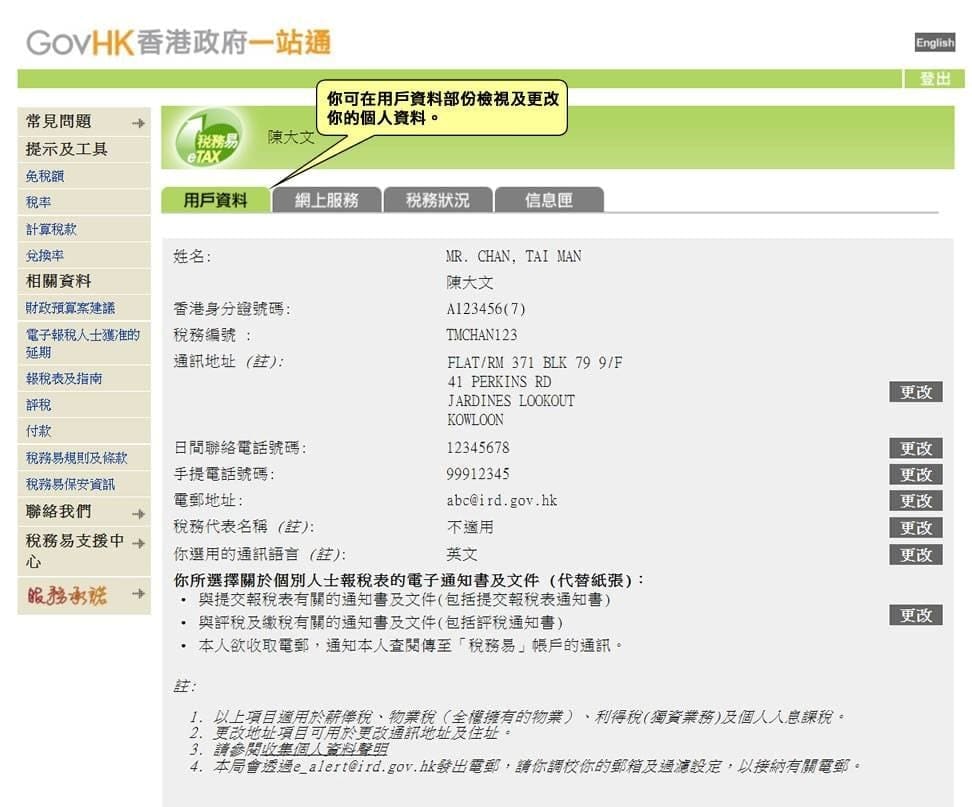Click the 服務承諾 graphic in sidebar
Viewport: 972px width, 807px height.
click(x=65, y=596)
